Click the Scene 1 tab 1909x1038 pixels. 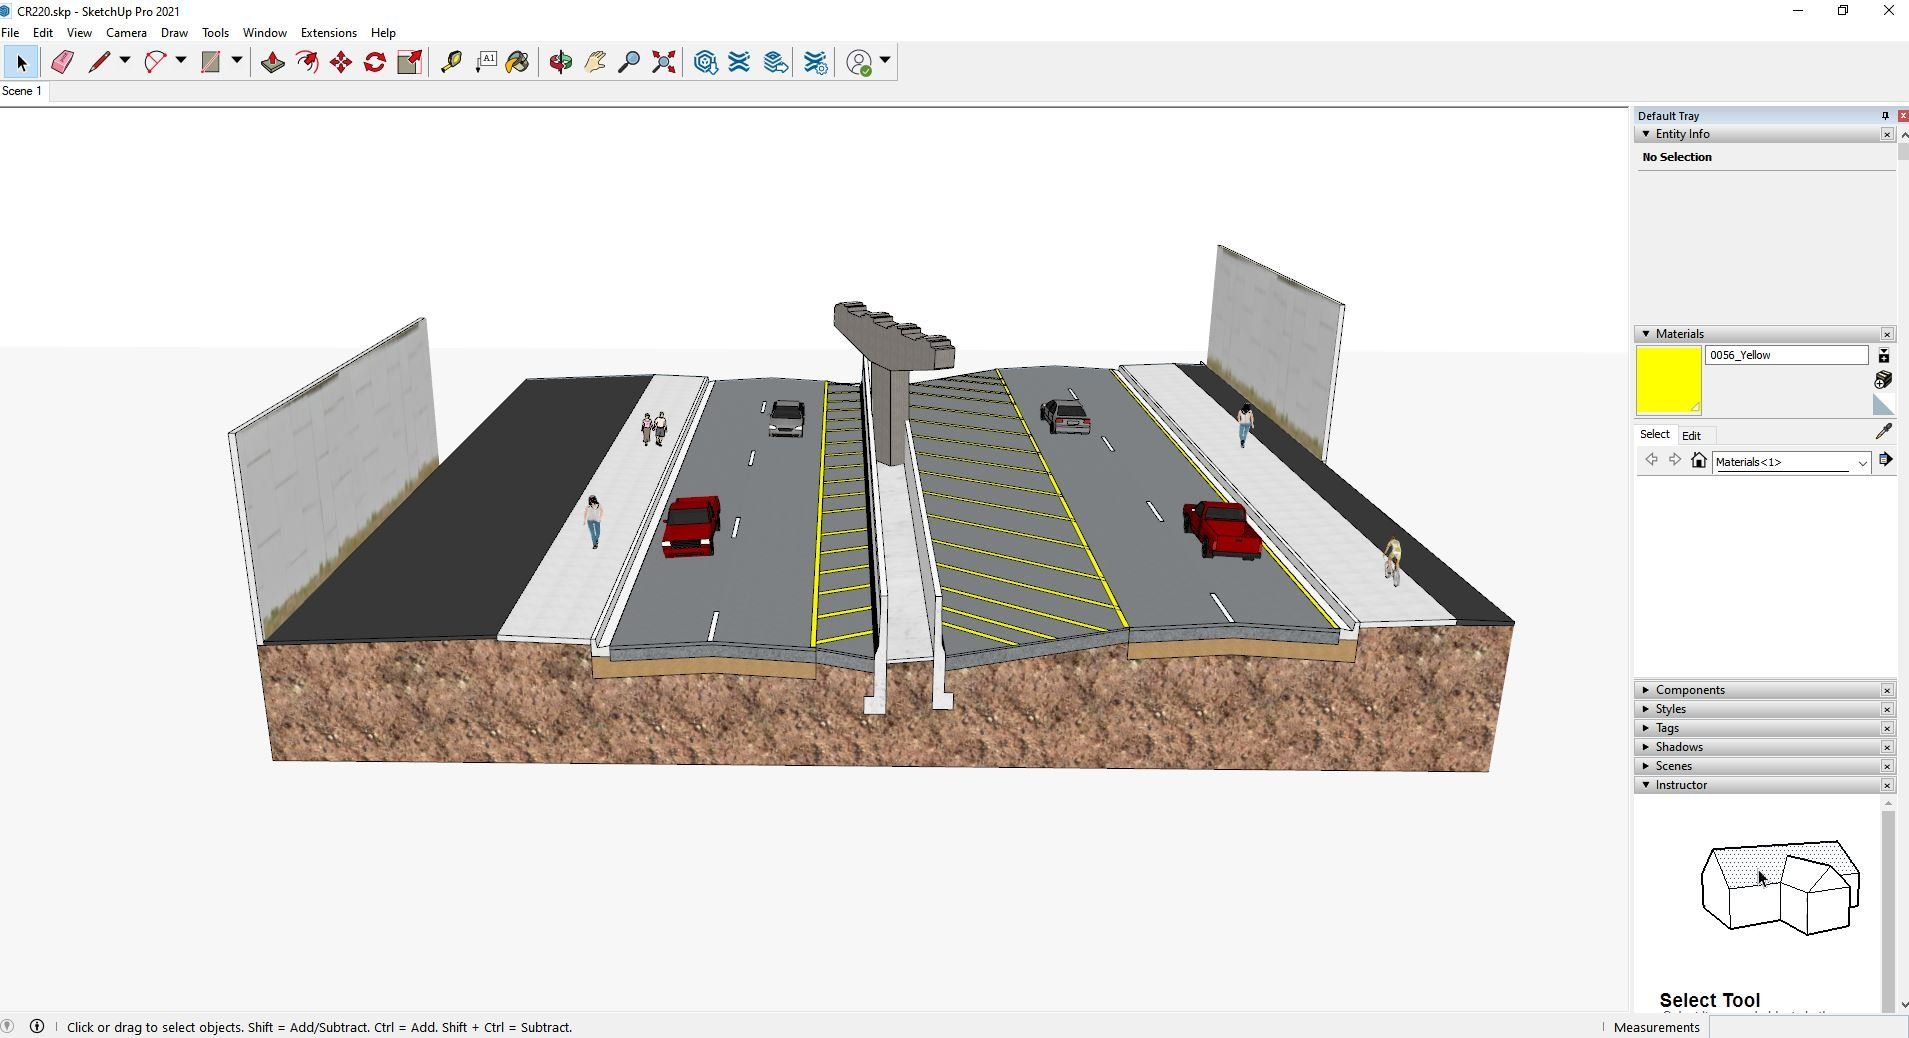click(22, 91)
